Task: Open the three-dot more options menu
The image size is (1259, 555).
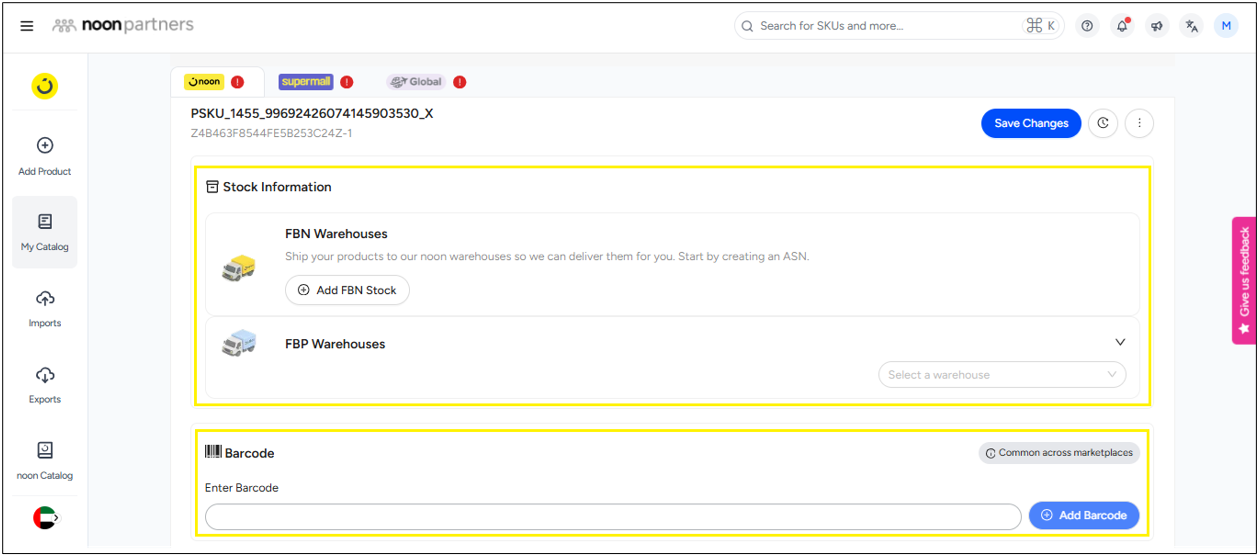Action: click(x=1139, y=123)
